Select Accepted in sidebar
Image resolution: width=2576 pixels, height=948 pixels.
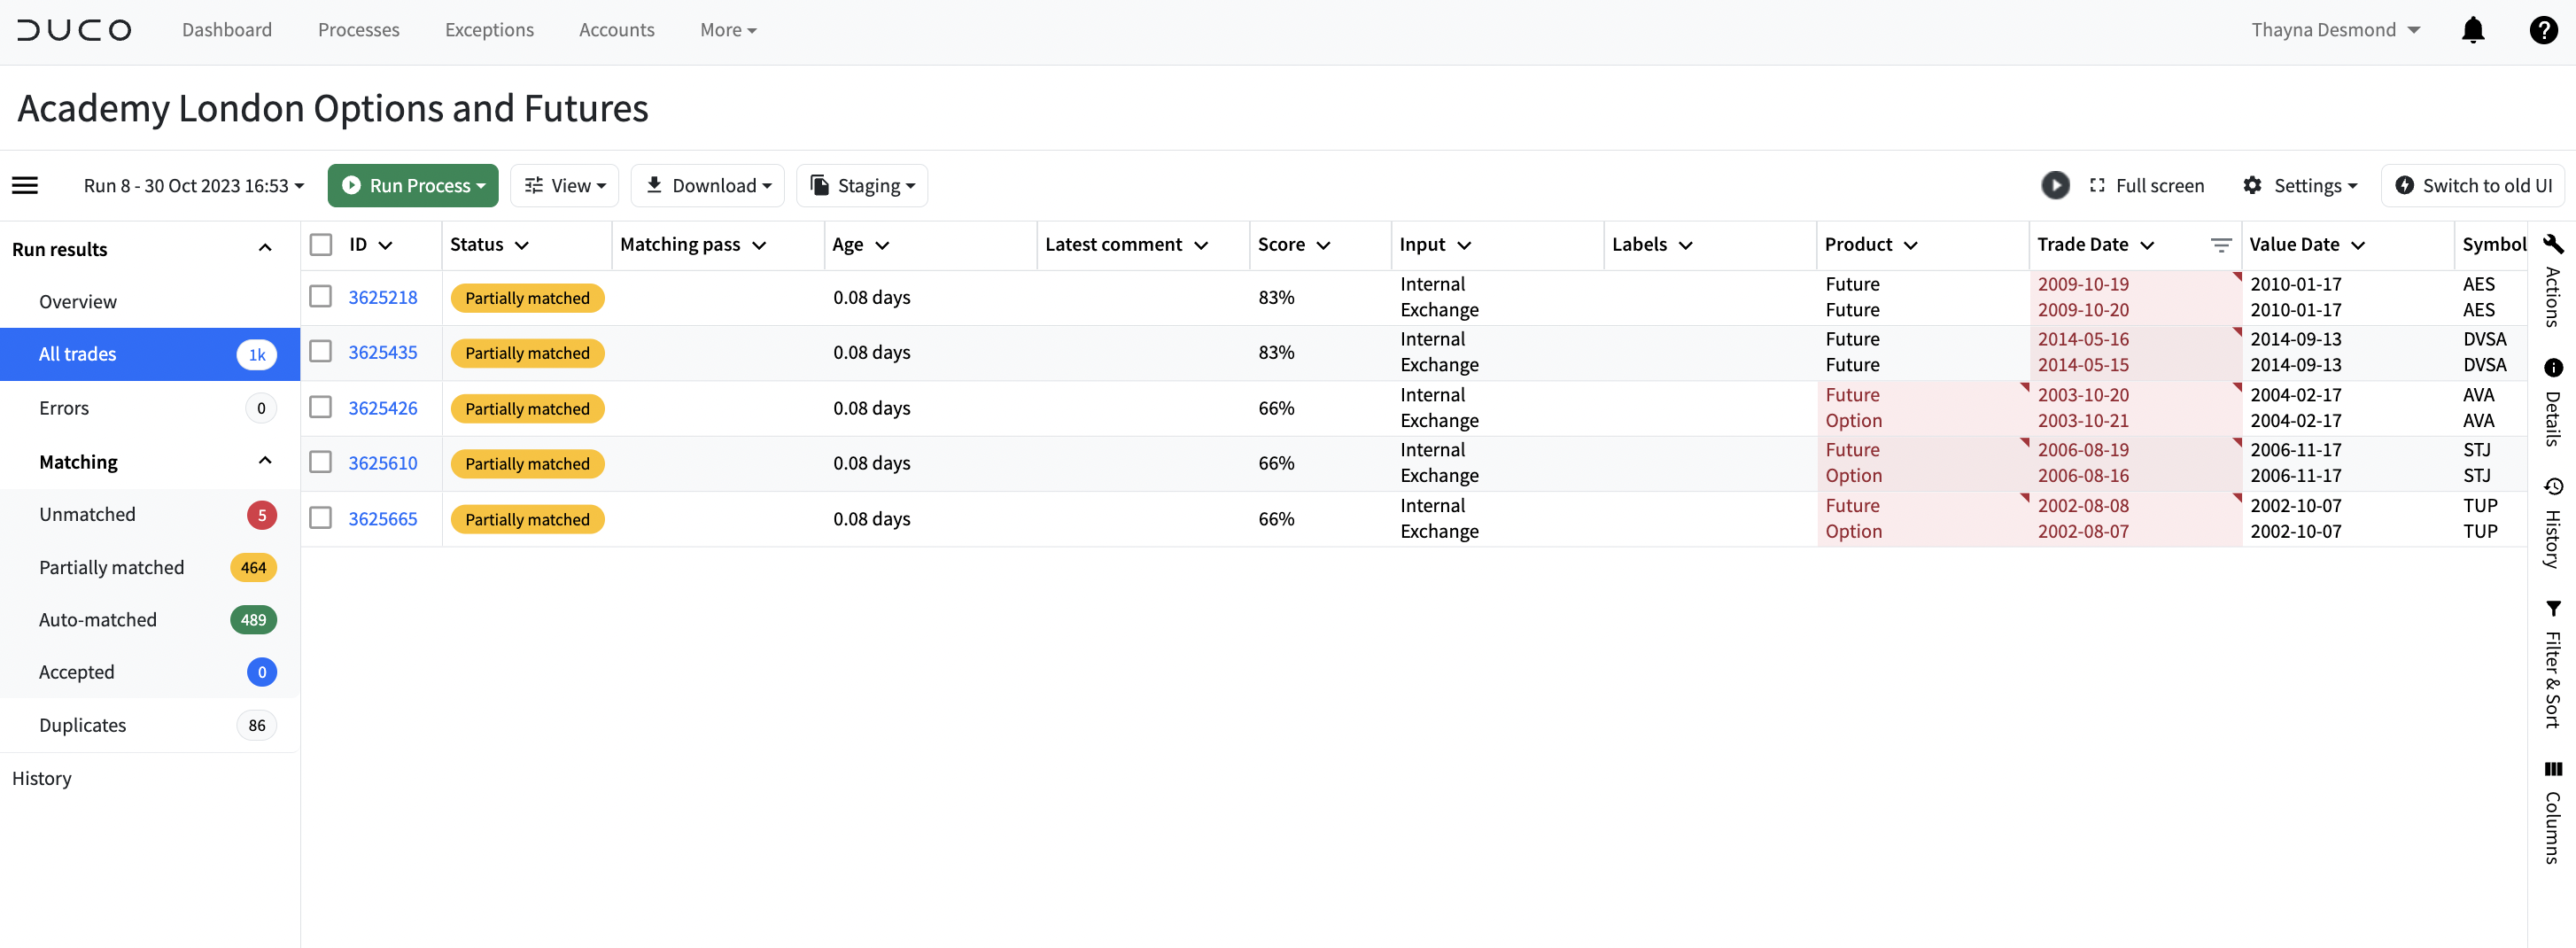(x=150, y=672)
